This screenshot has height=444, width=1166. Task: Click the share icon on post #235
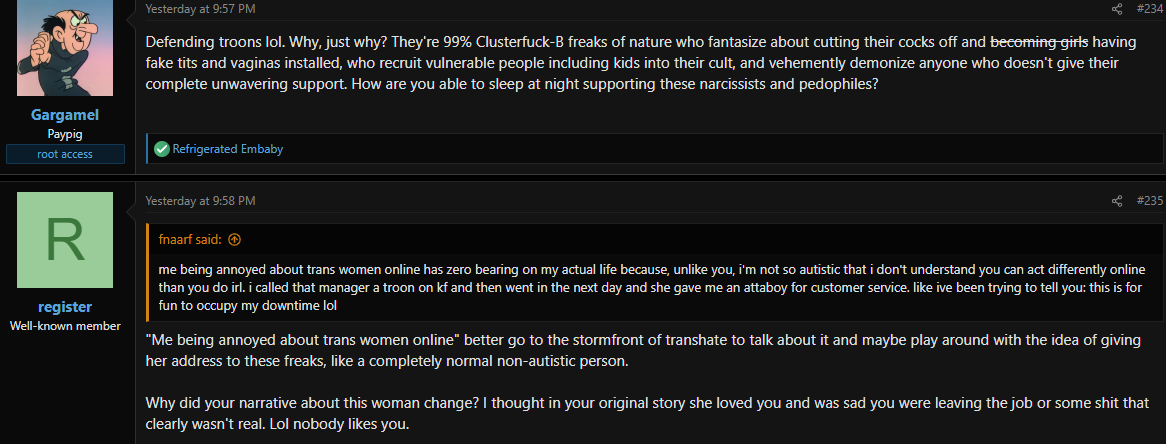(1117, 201)
